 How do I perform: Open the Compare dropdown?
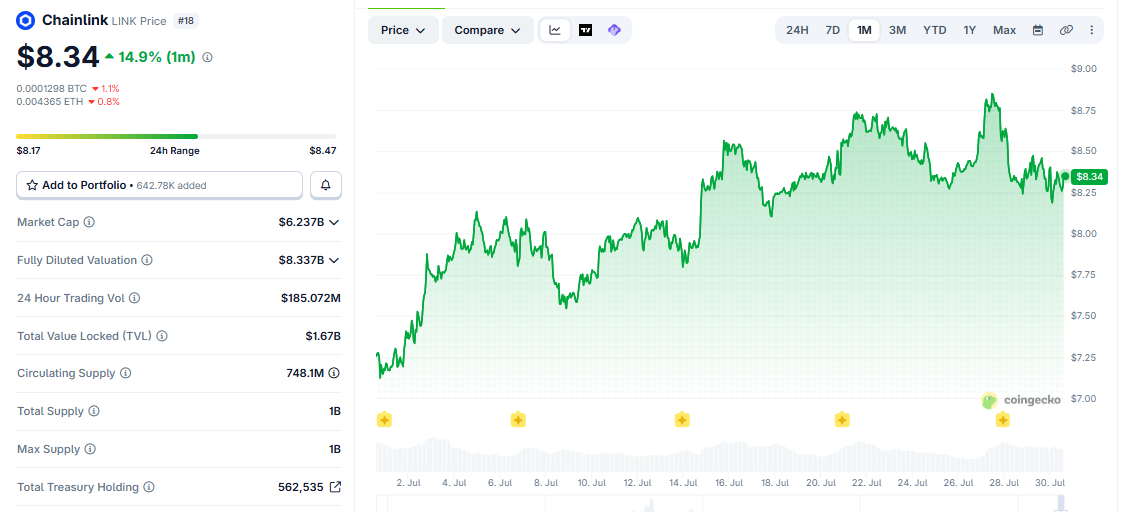coord(488,30)
